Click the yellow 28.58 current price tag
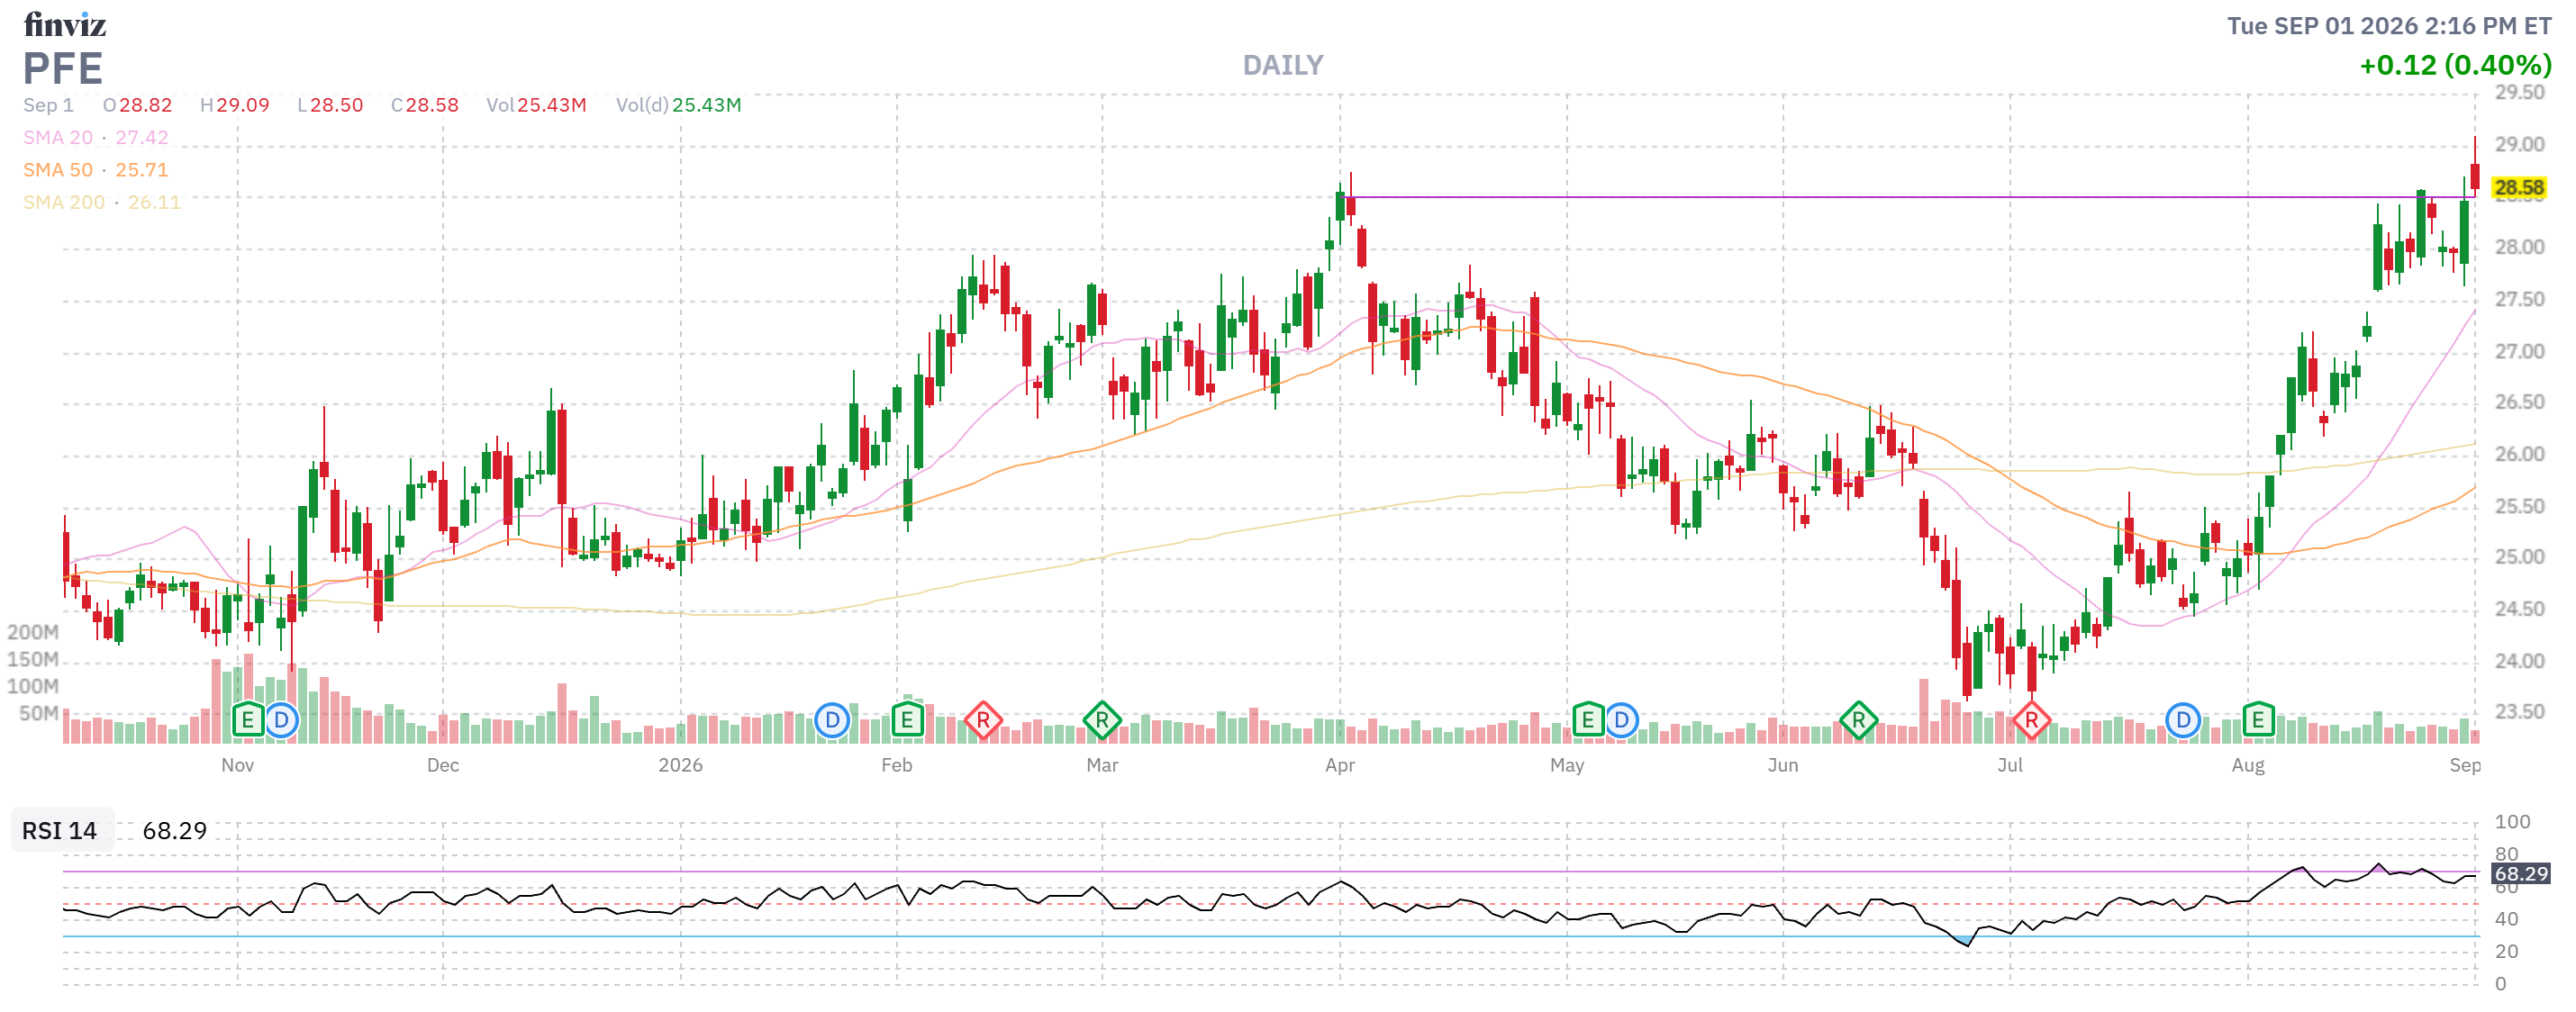The width and height of the screenshot is (2576, 1012). (2518, 188)
